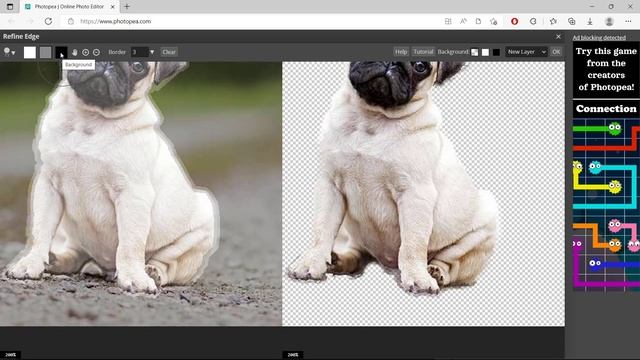Set preview background to transparent checkerboard
The width and height of the screenshot is (640, 360).
tap(475, 52)
